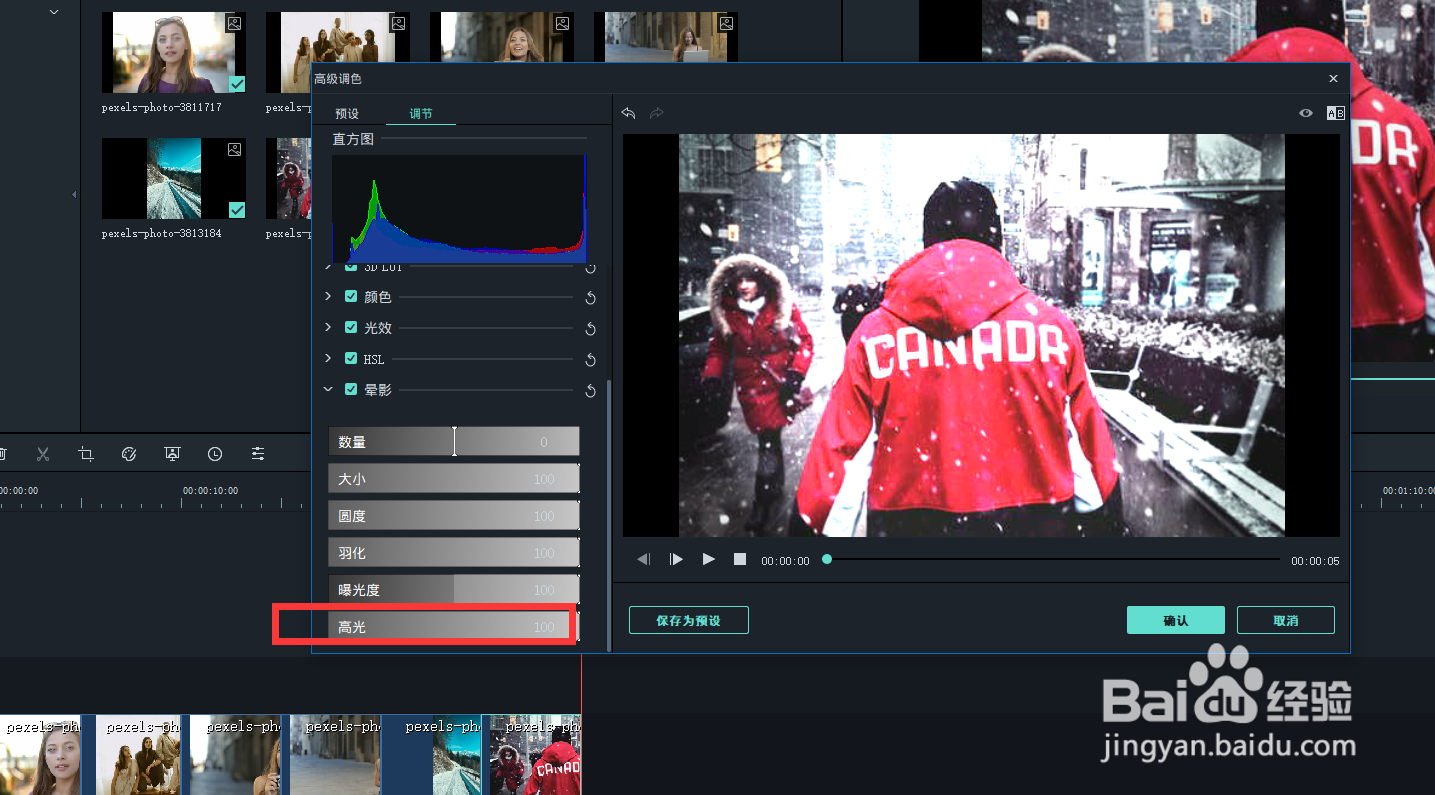Reset the 光效 section
This screenshot has height=795, width=1435.
tap(590, 329)
